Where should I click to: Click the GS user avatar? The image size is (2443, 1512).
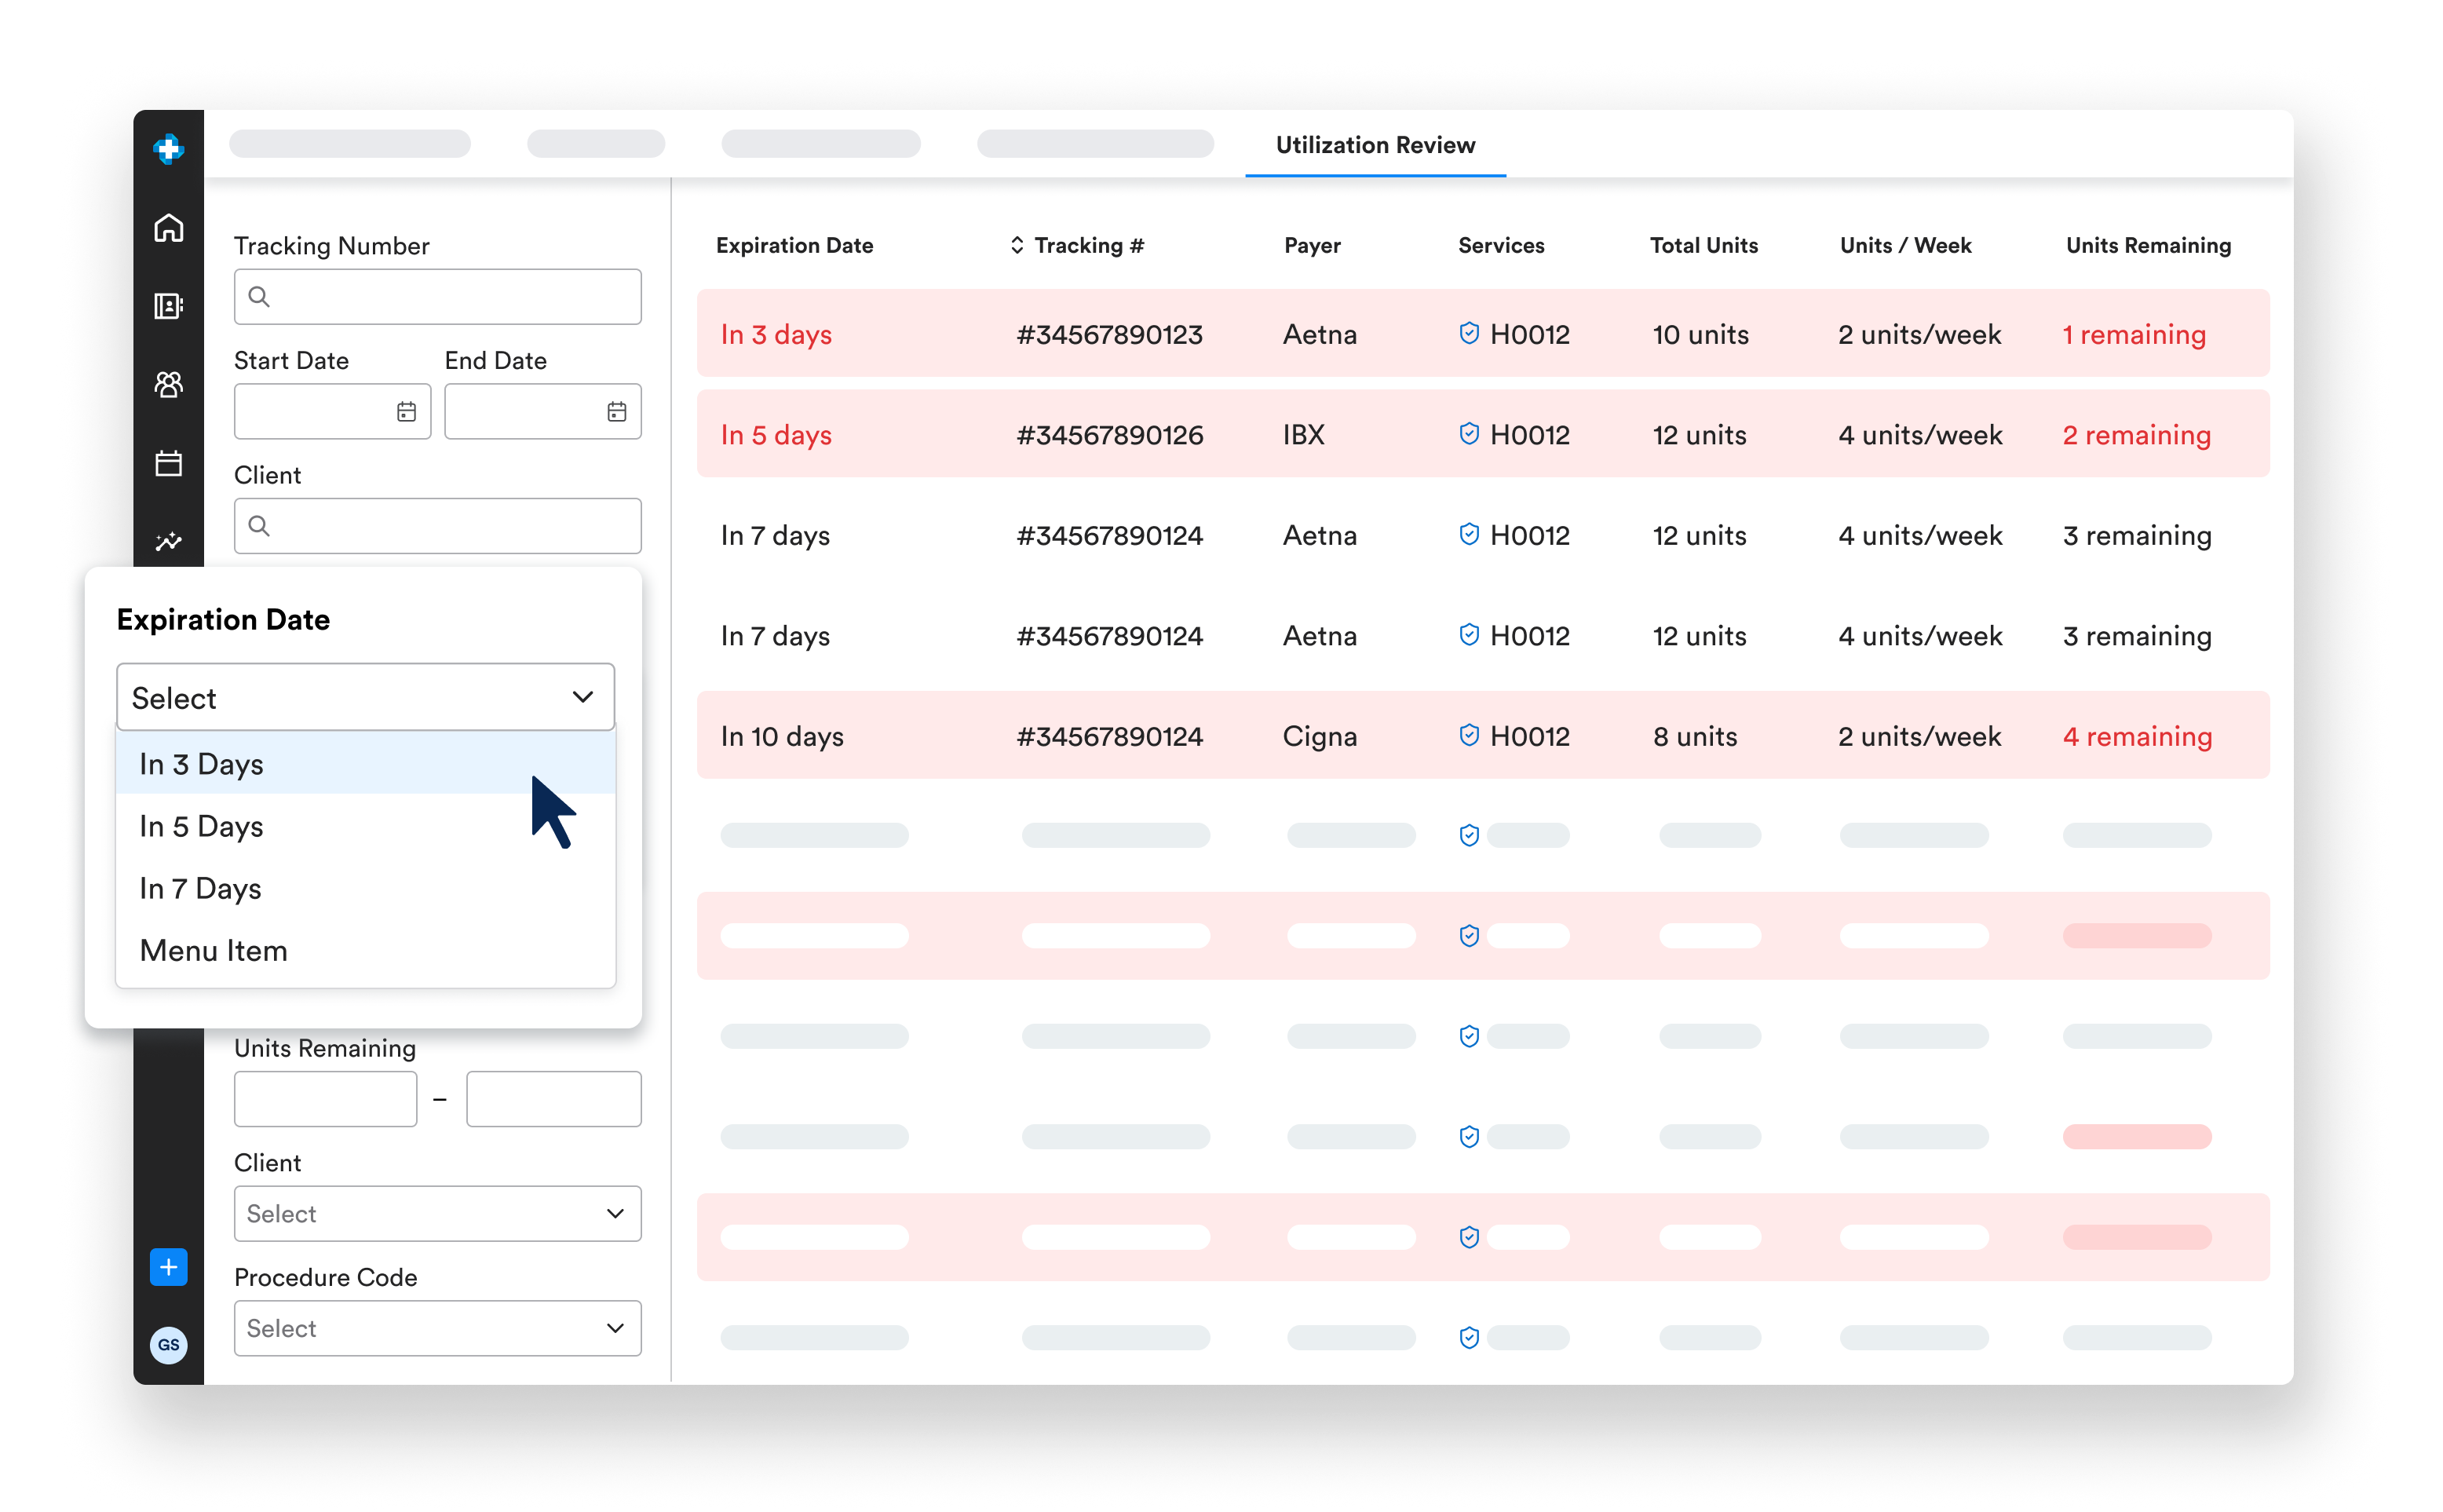click(168, 1345)
